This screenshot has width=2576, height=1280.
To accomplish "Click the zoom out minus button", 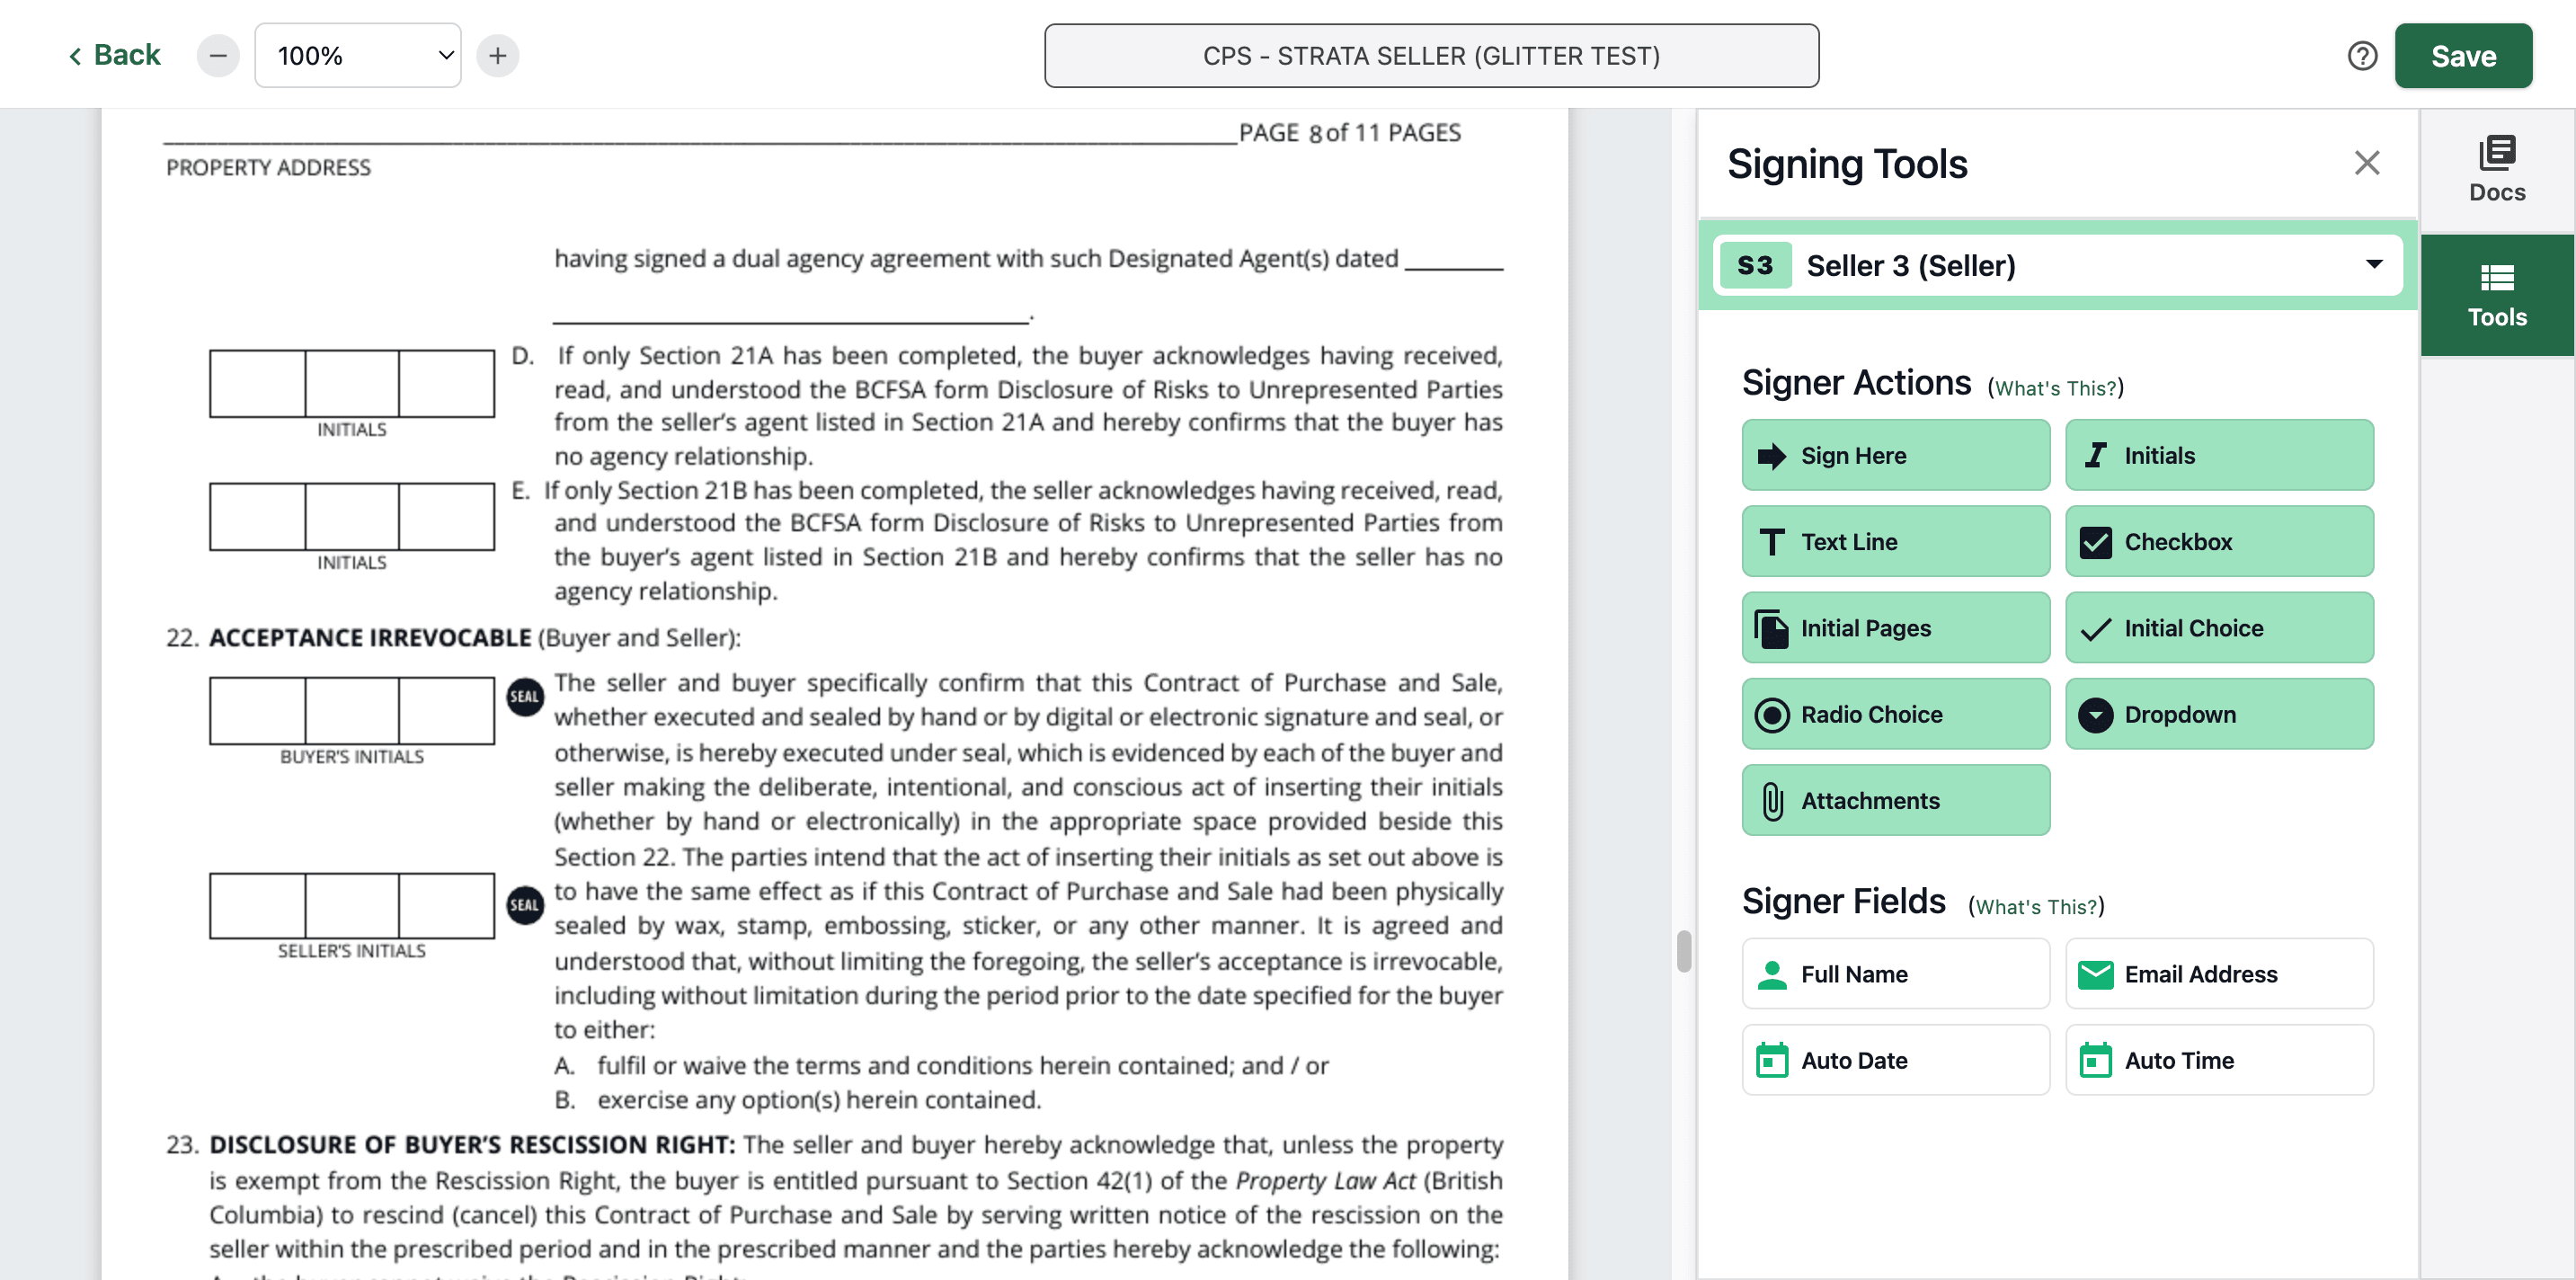I will pos(218,56).
